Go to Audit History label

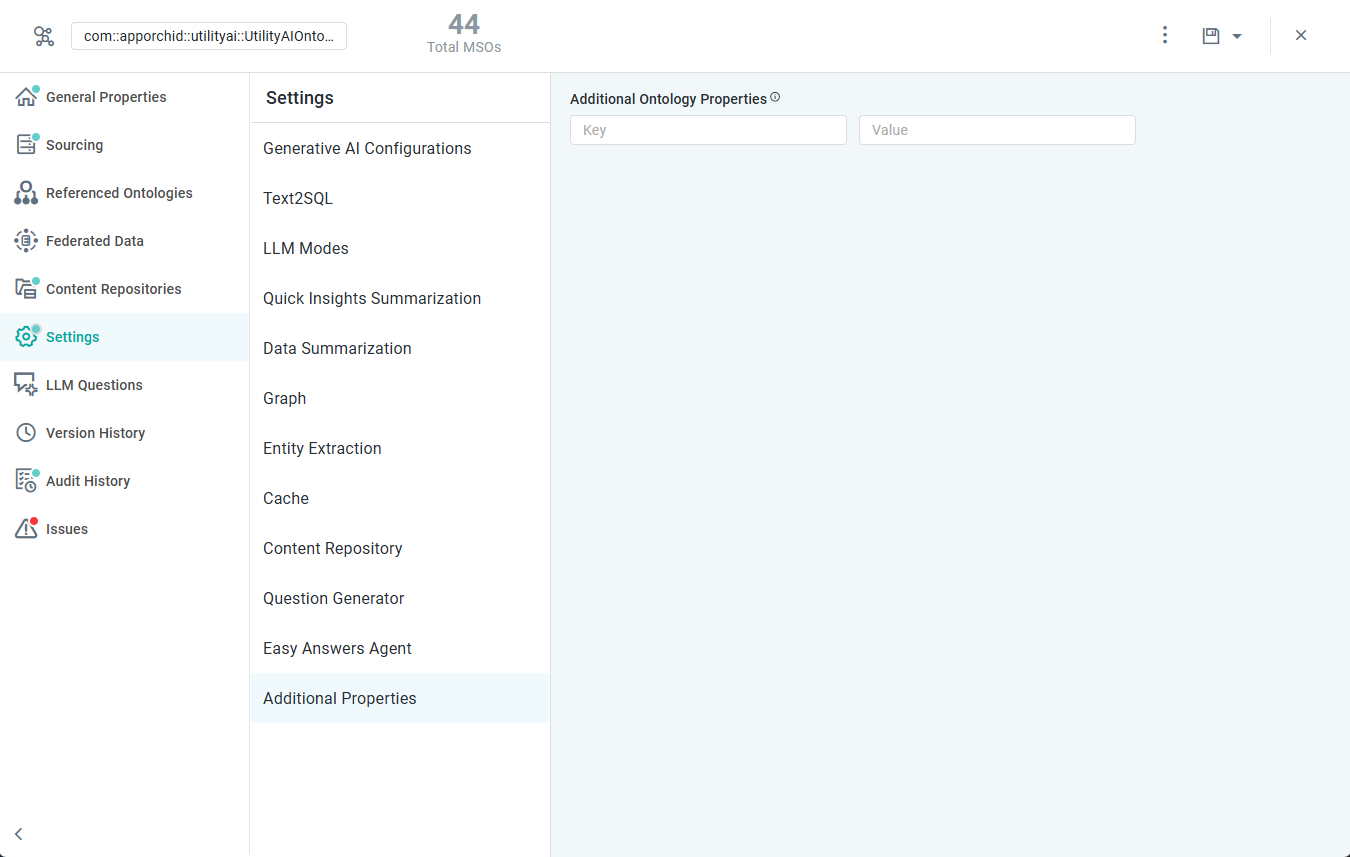coord(88,481)
